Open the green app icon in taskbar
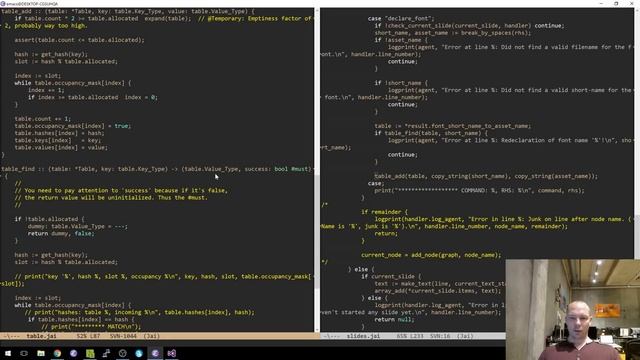640x360 pixels. (90, 353)
